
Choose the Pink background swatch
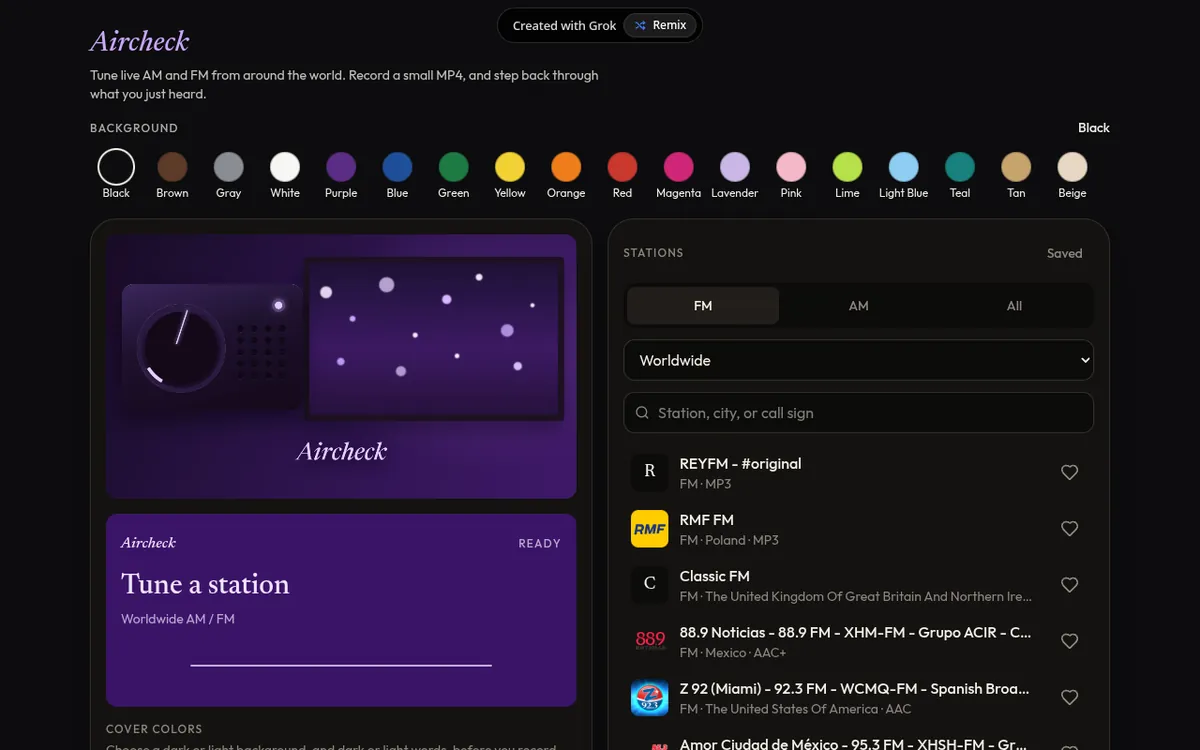pos(791,167)
